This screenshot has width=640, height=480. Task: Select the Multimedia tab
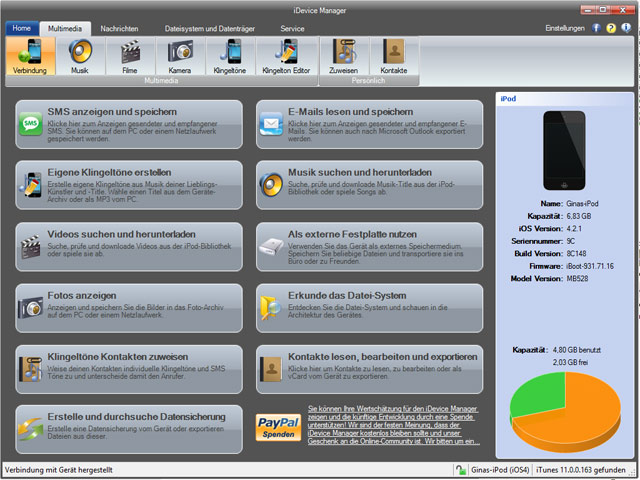point(65,29)
